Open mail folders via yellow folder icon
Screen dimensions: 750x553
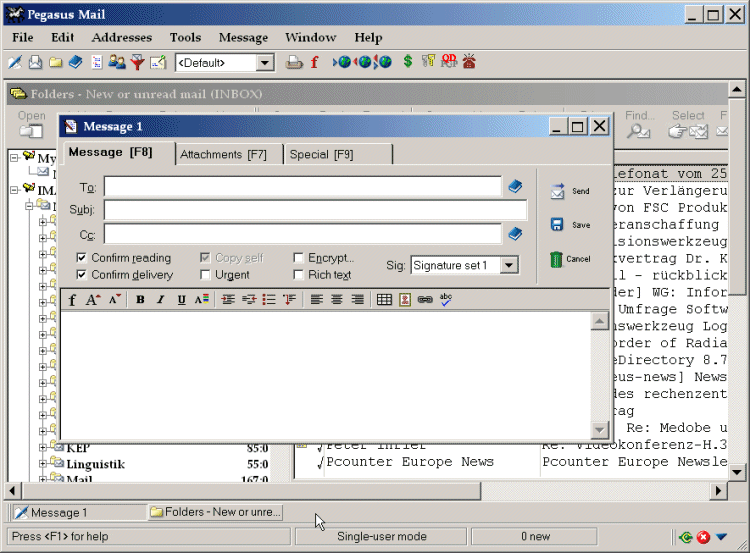pyautogui.click(x=55, y=62)
